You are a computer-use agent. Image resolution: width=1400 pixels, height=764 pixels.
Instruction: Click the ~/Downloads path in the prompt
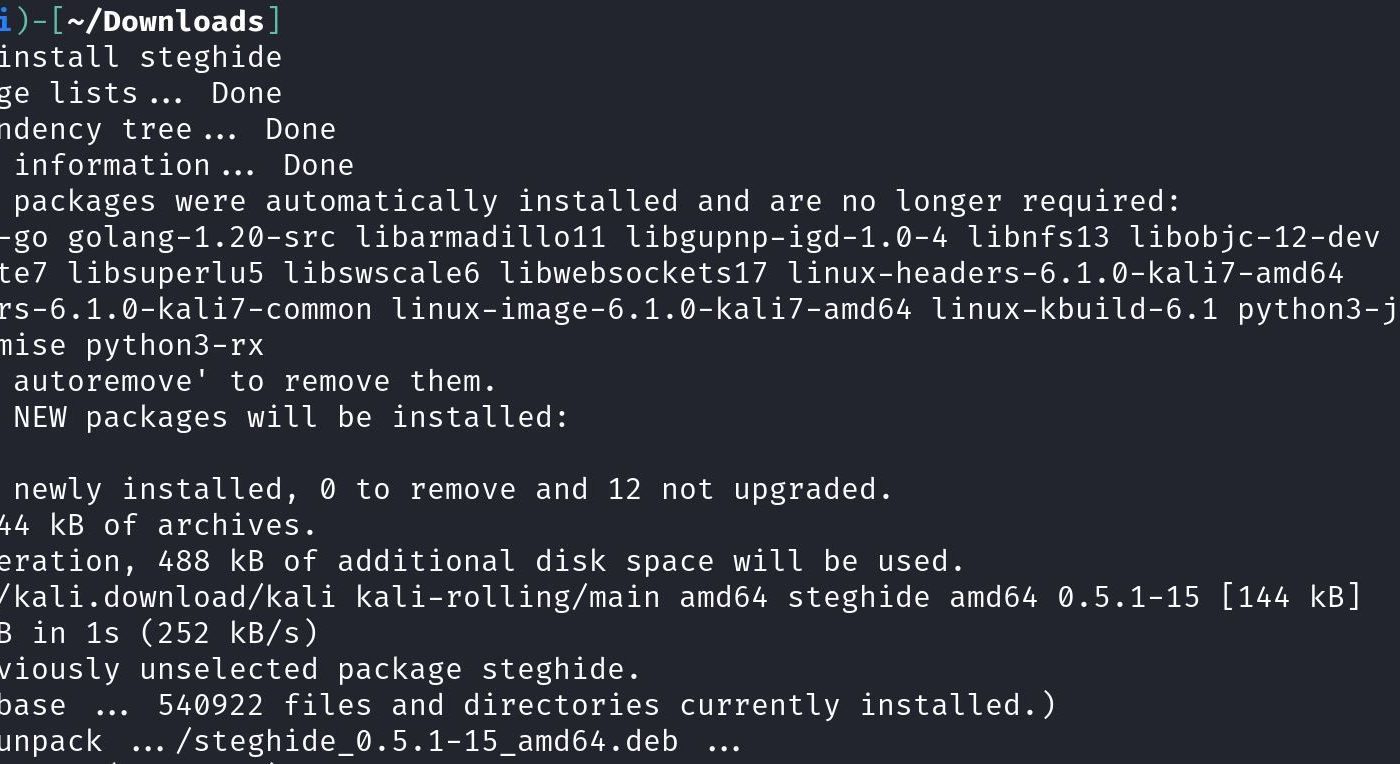(166, 21)
